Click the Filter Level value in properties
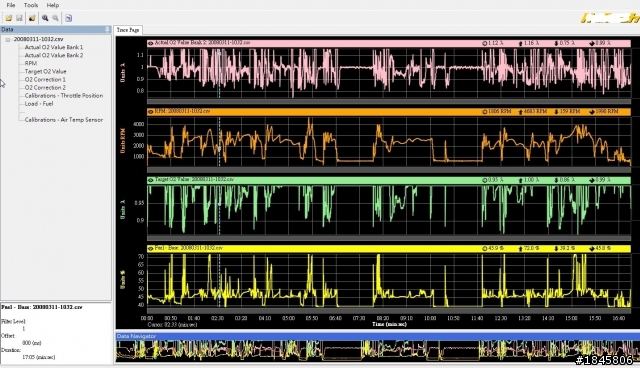The height and width of the screenshot is (368, 640). point(24,328)
